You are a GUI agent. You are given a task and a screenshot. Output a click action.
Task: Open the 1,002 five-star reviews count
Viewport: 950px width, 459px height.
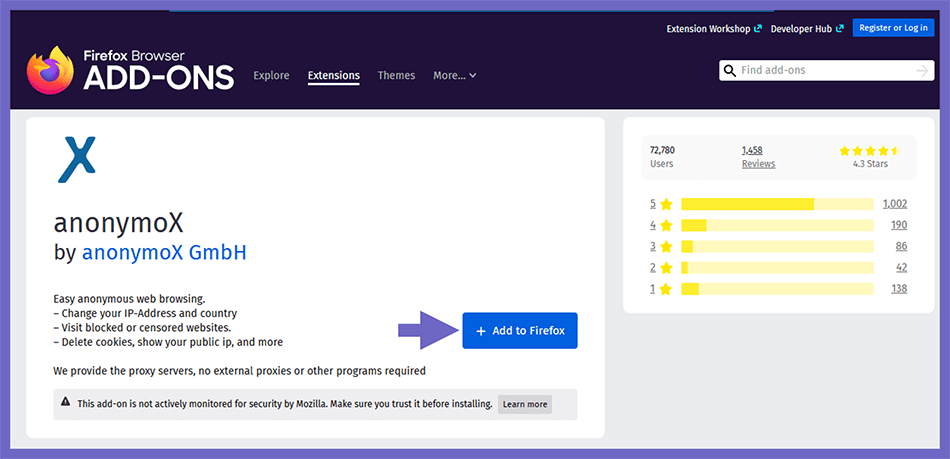pyautogui.click(x=895, y=204)
